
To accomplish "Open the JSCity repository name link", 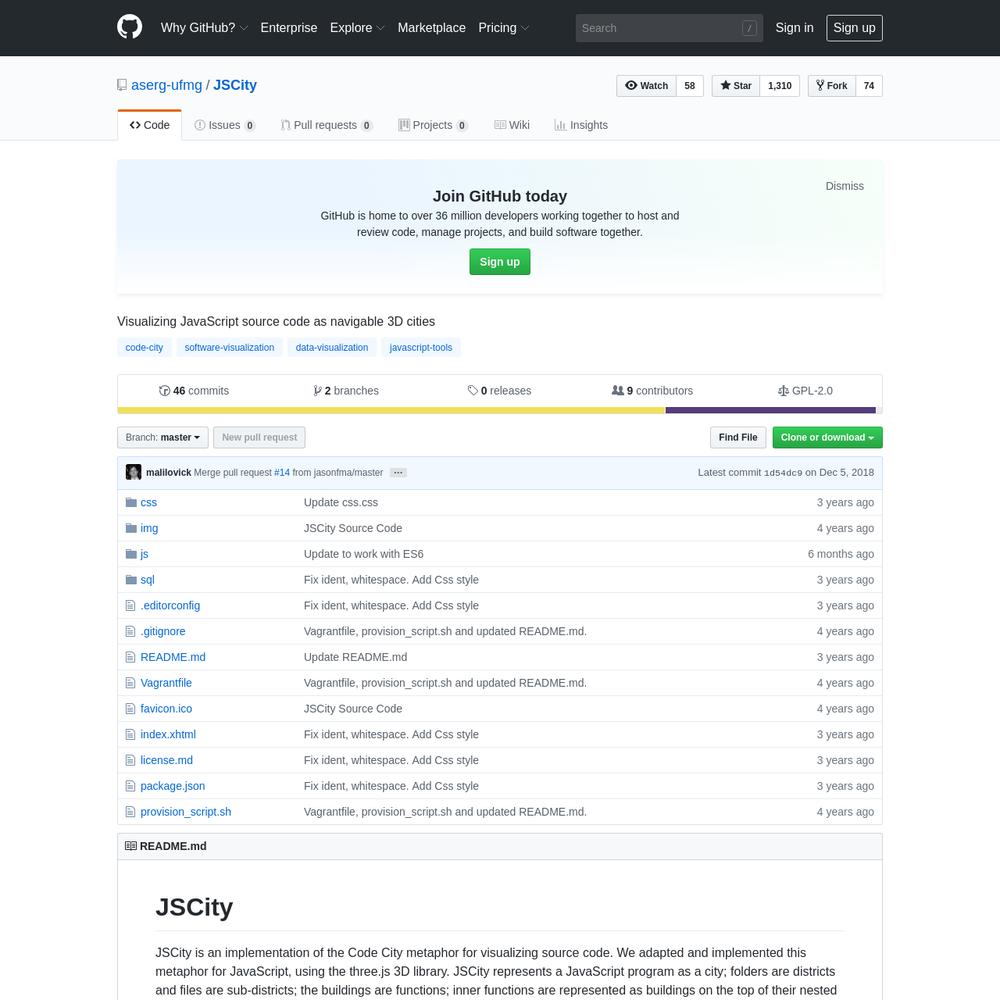I will pos(235,85).
